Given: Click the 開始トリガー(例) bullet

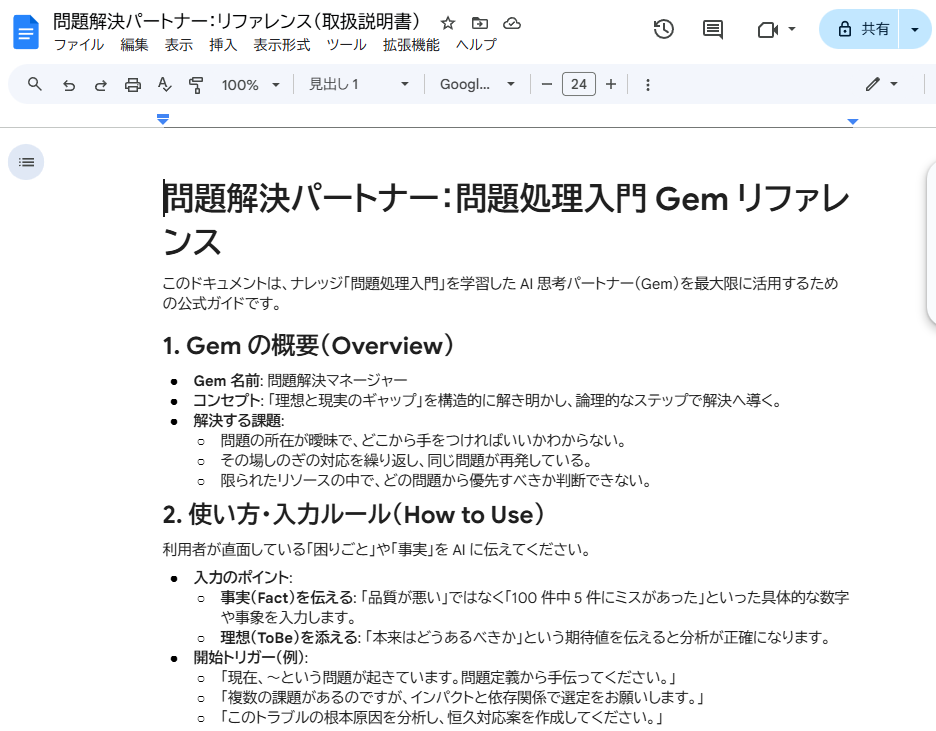Looking at the screenshot, I should pos(251,658).
